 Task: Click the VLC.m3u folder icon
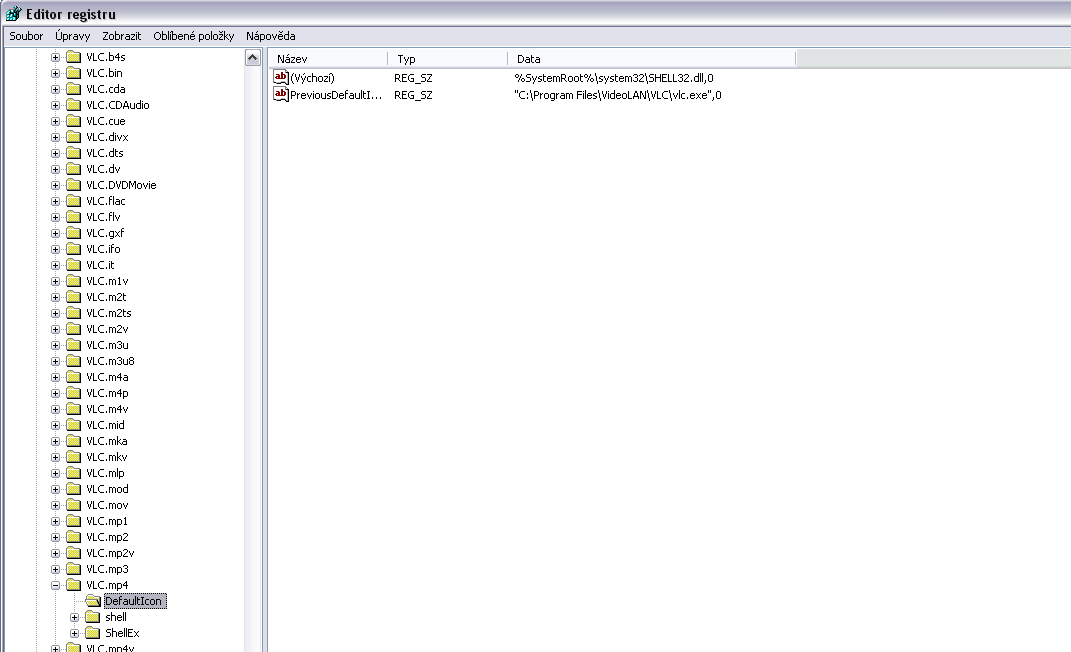tap(74, 345)
